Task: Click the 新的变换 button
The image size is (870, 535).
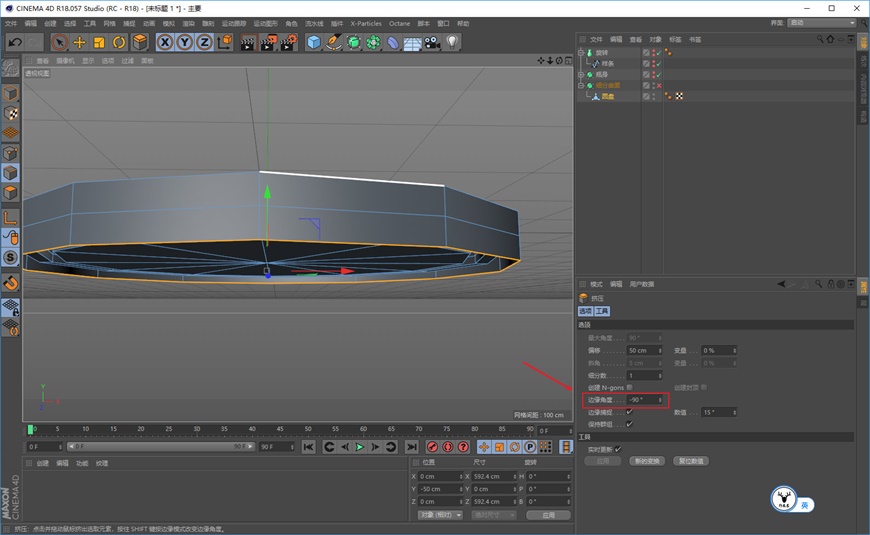Action: coord(647,461)
